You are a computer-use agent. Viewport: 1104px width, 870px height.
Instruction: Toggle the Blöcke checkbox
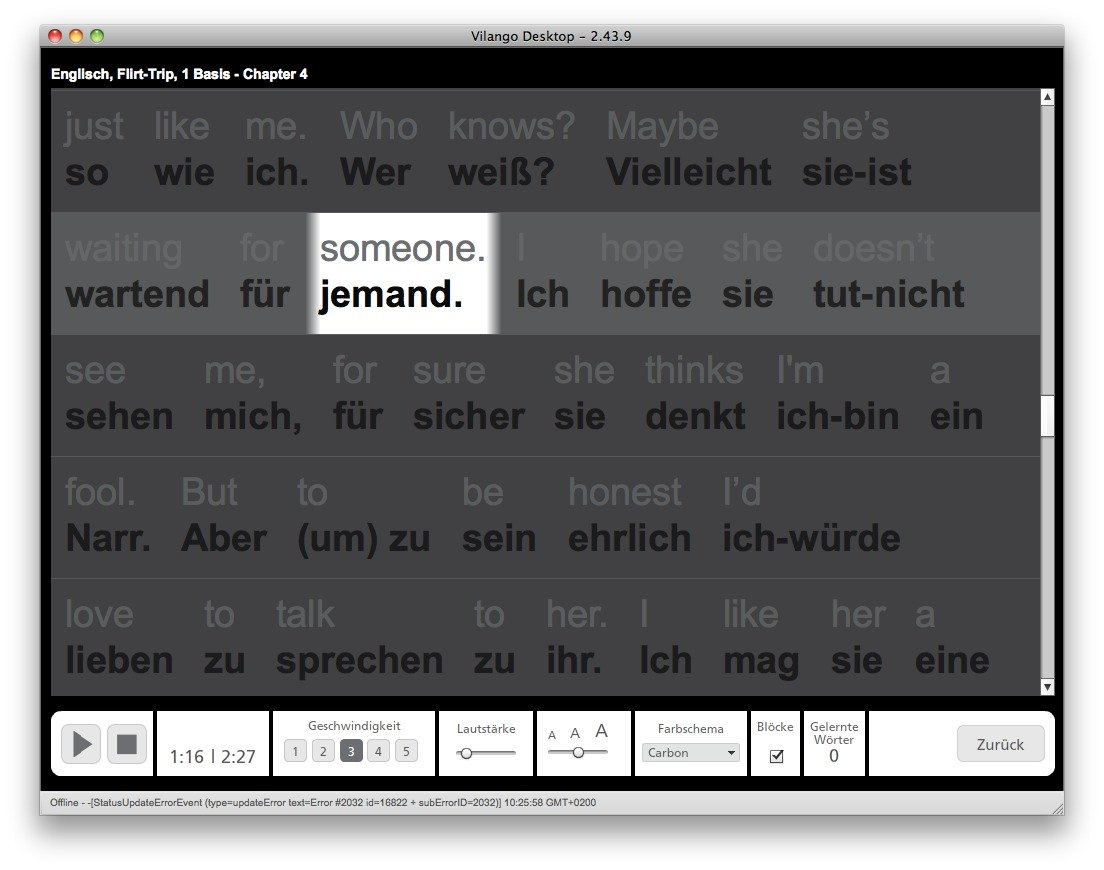pos(777,756)
